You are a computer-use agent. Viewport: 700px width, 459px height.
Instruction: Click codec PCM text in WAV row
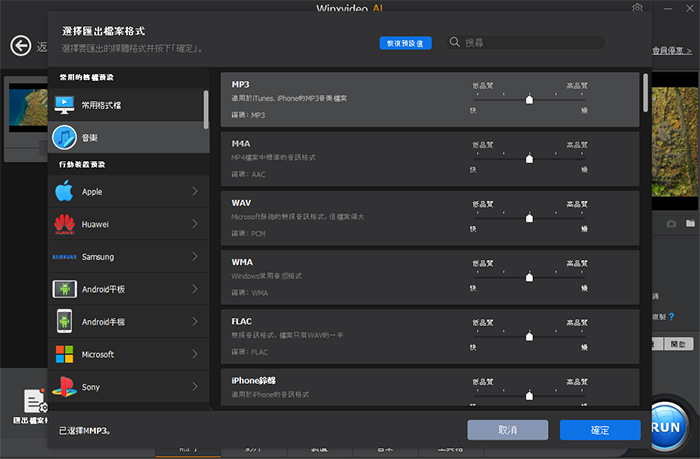248,234
